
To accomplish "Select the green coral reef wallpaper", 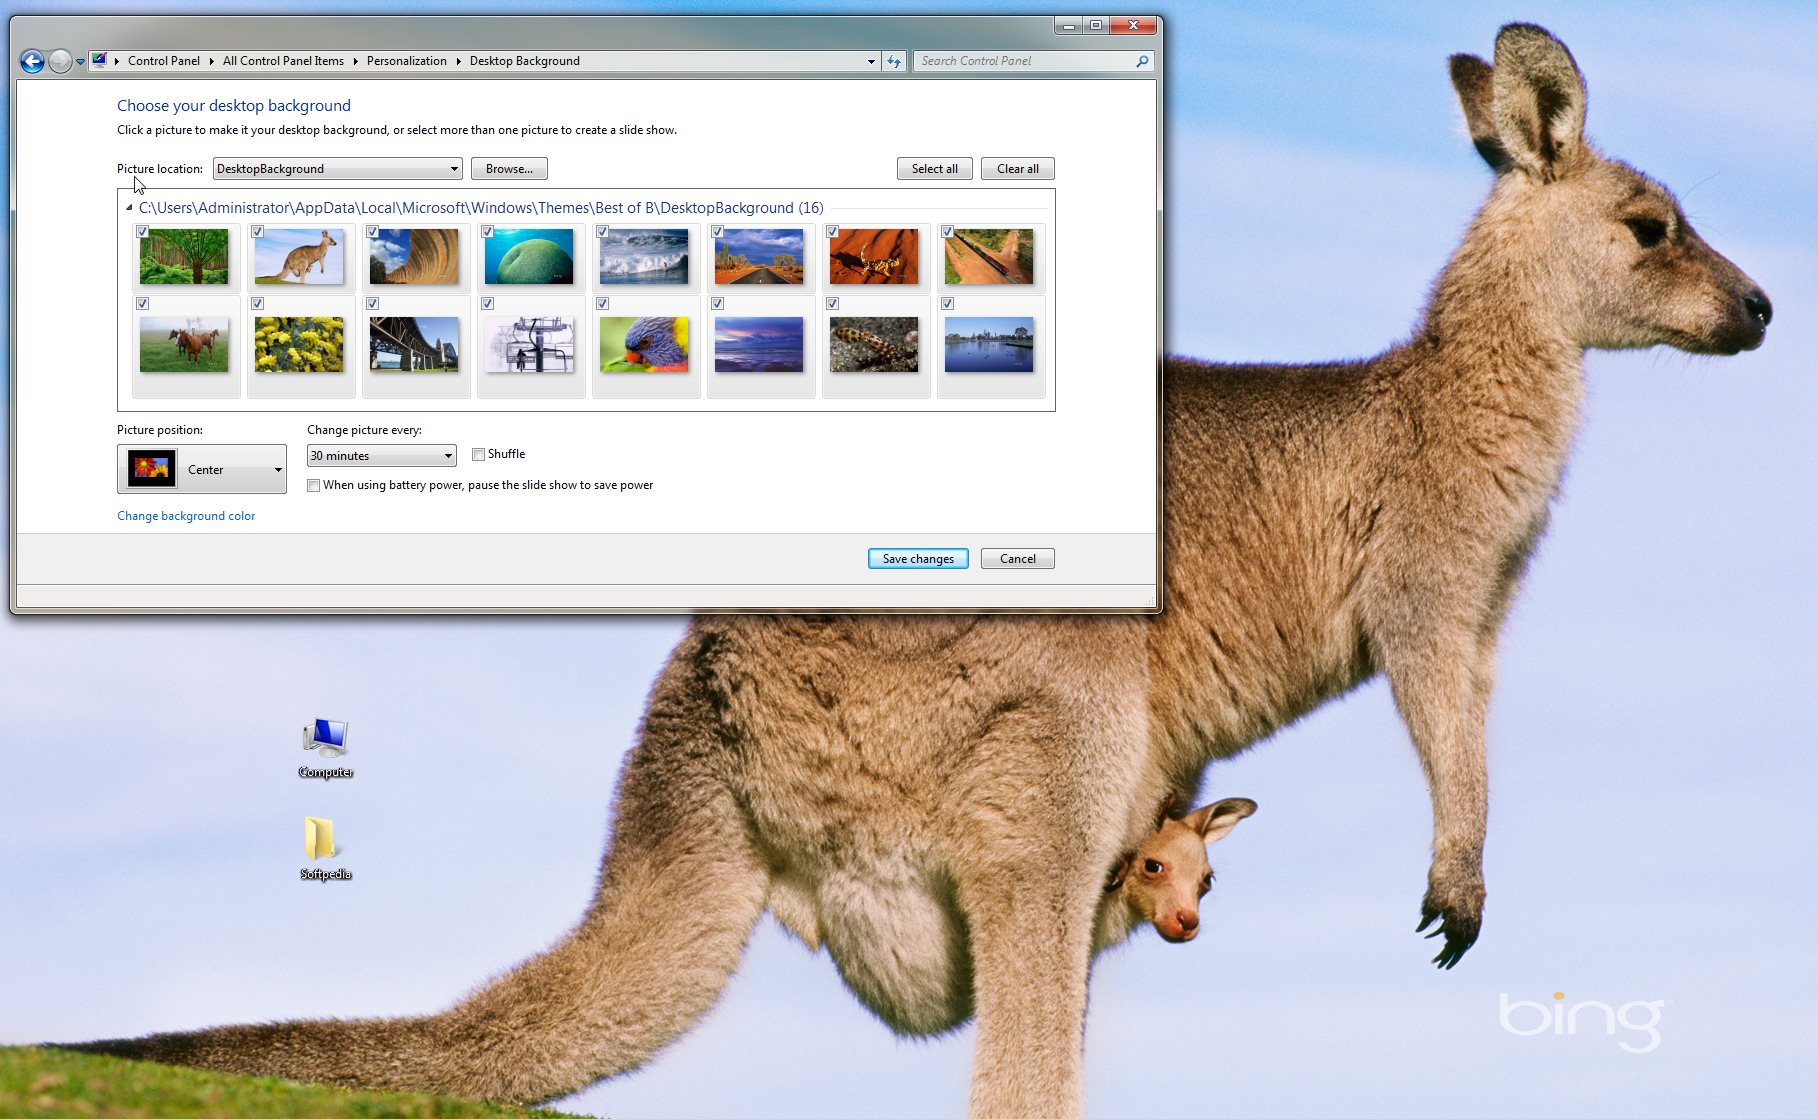I will pyautogui.click(x=529, y=257).
